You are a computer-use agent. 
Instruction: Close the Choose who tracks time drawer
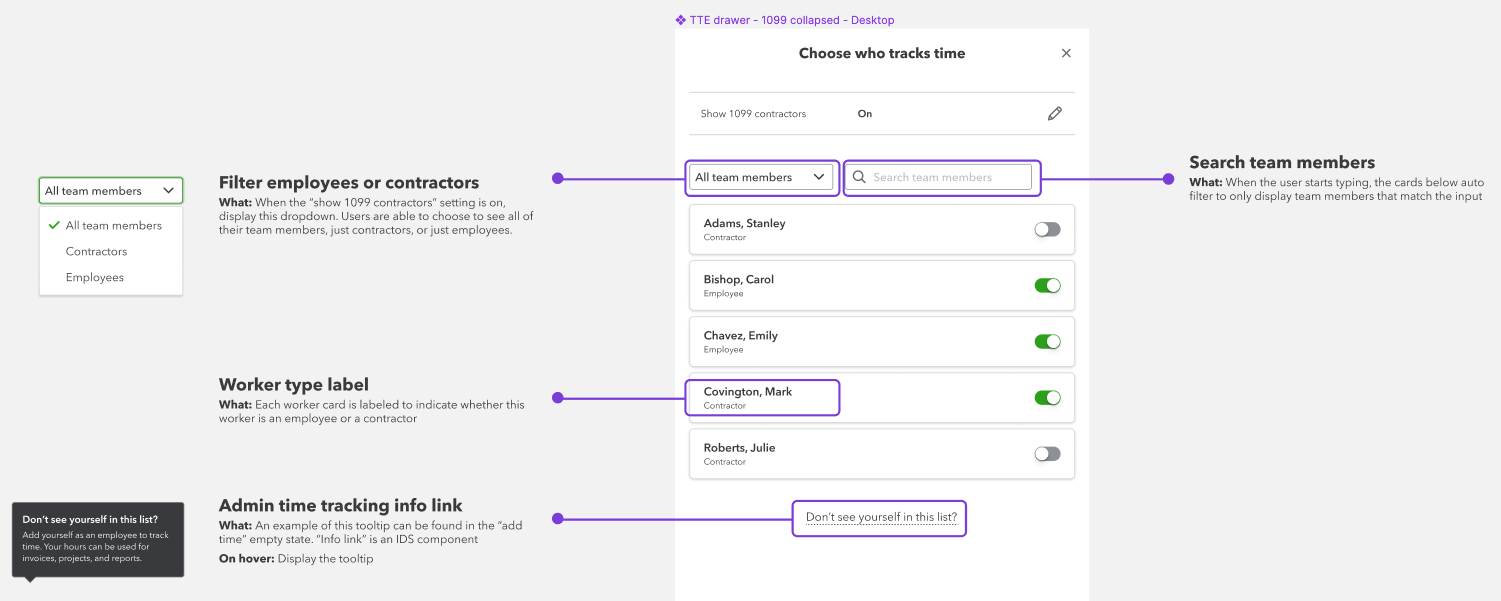pyautogui.click(x=1066, y=54)
